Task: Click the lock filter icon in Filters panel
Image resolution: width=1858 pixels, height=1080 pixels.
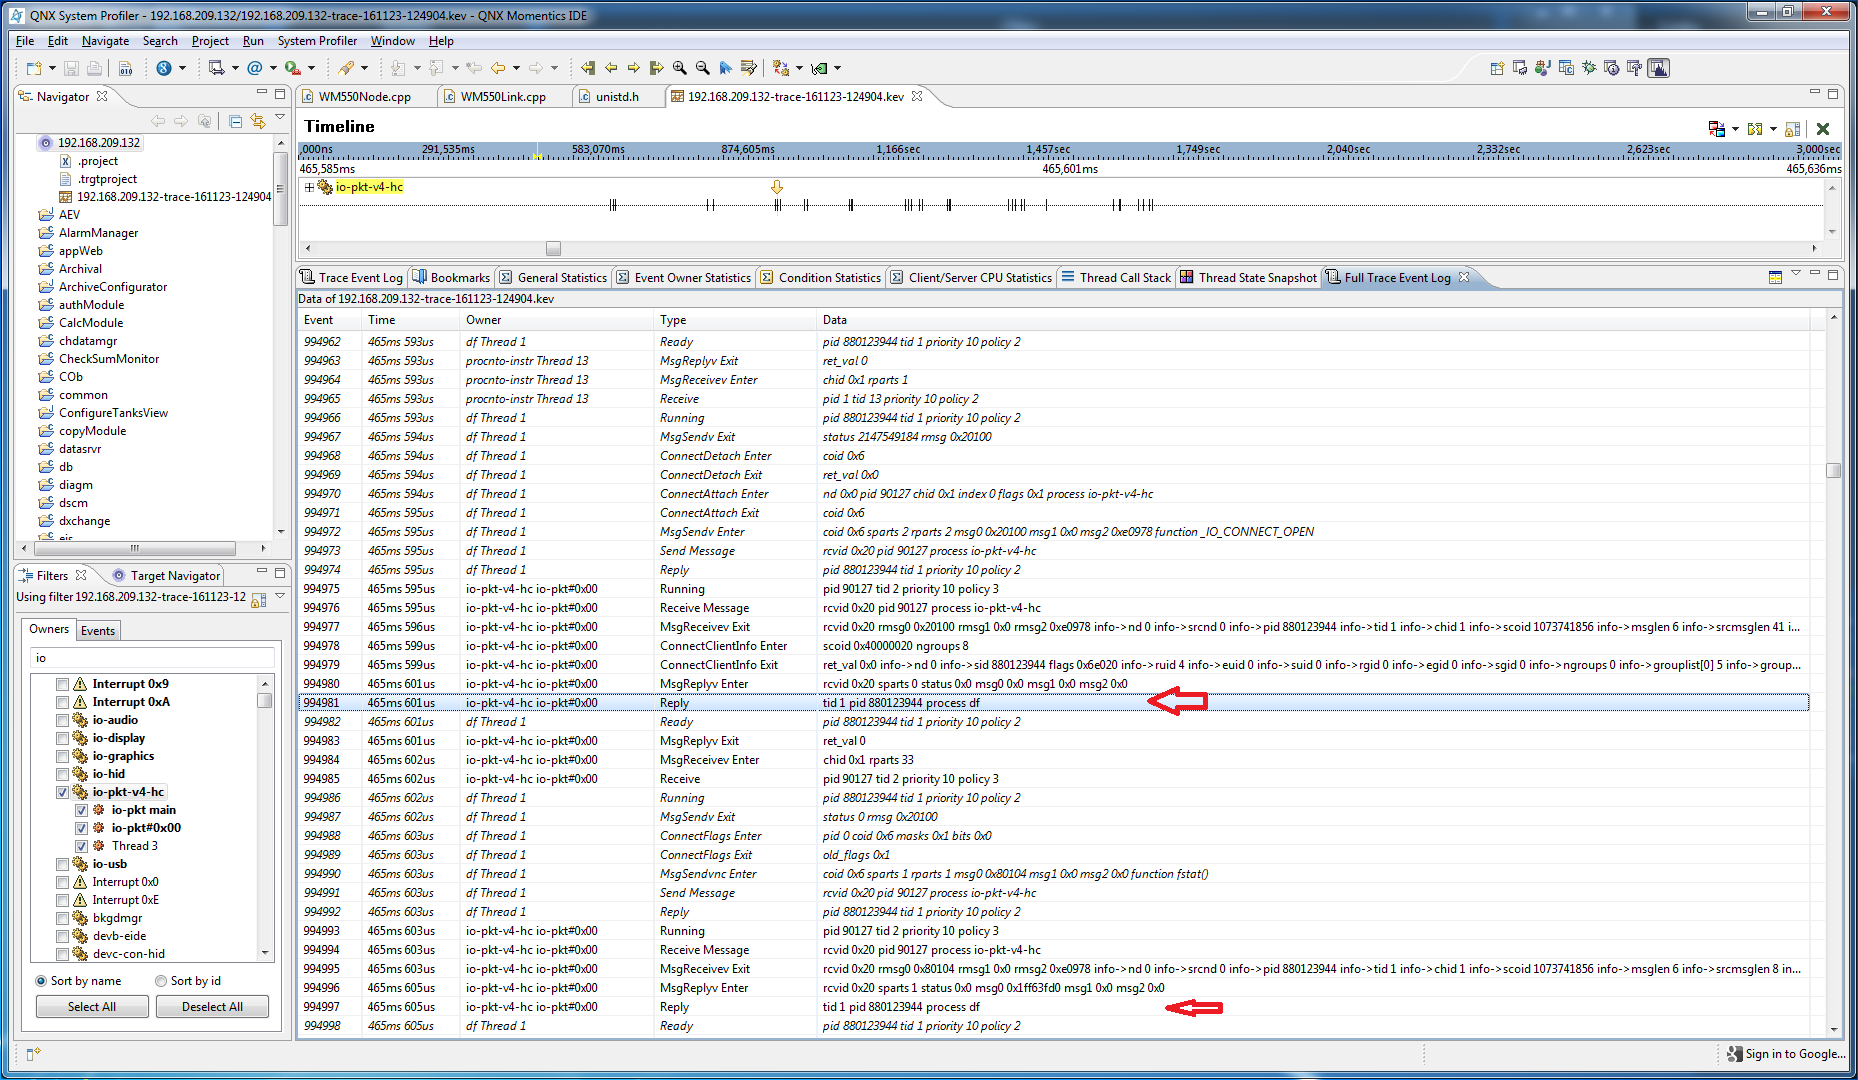Action: point(258,599)
